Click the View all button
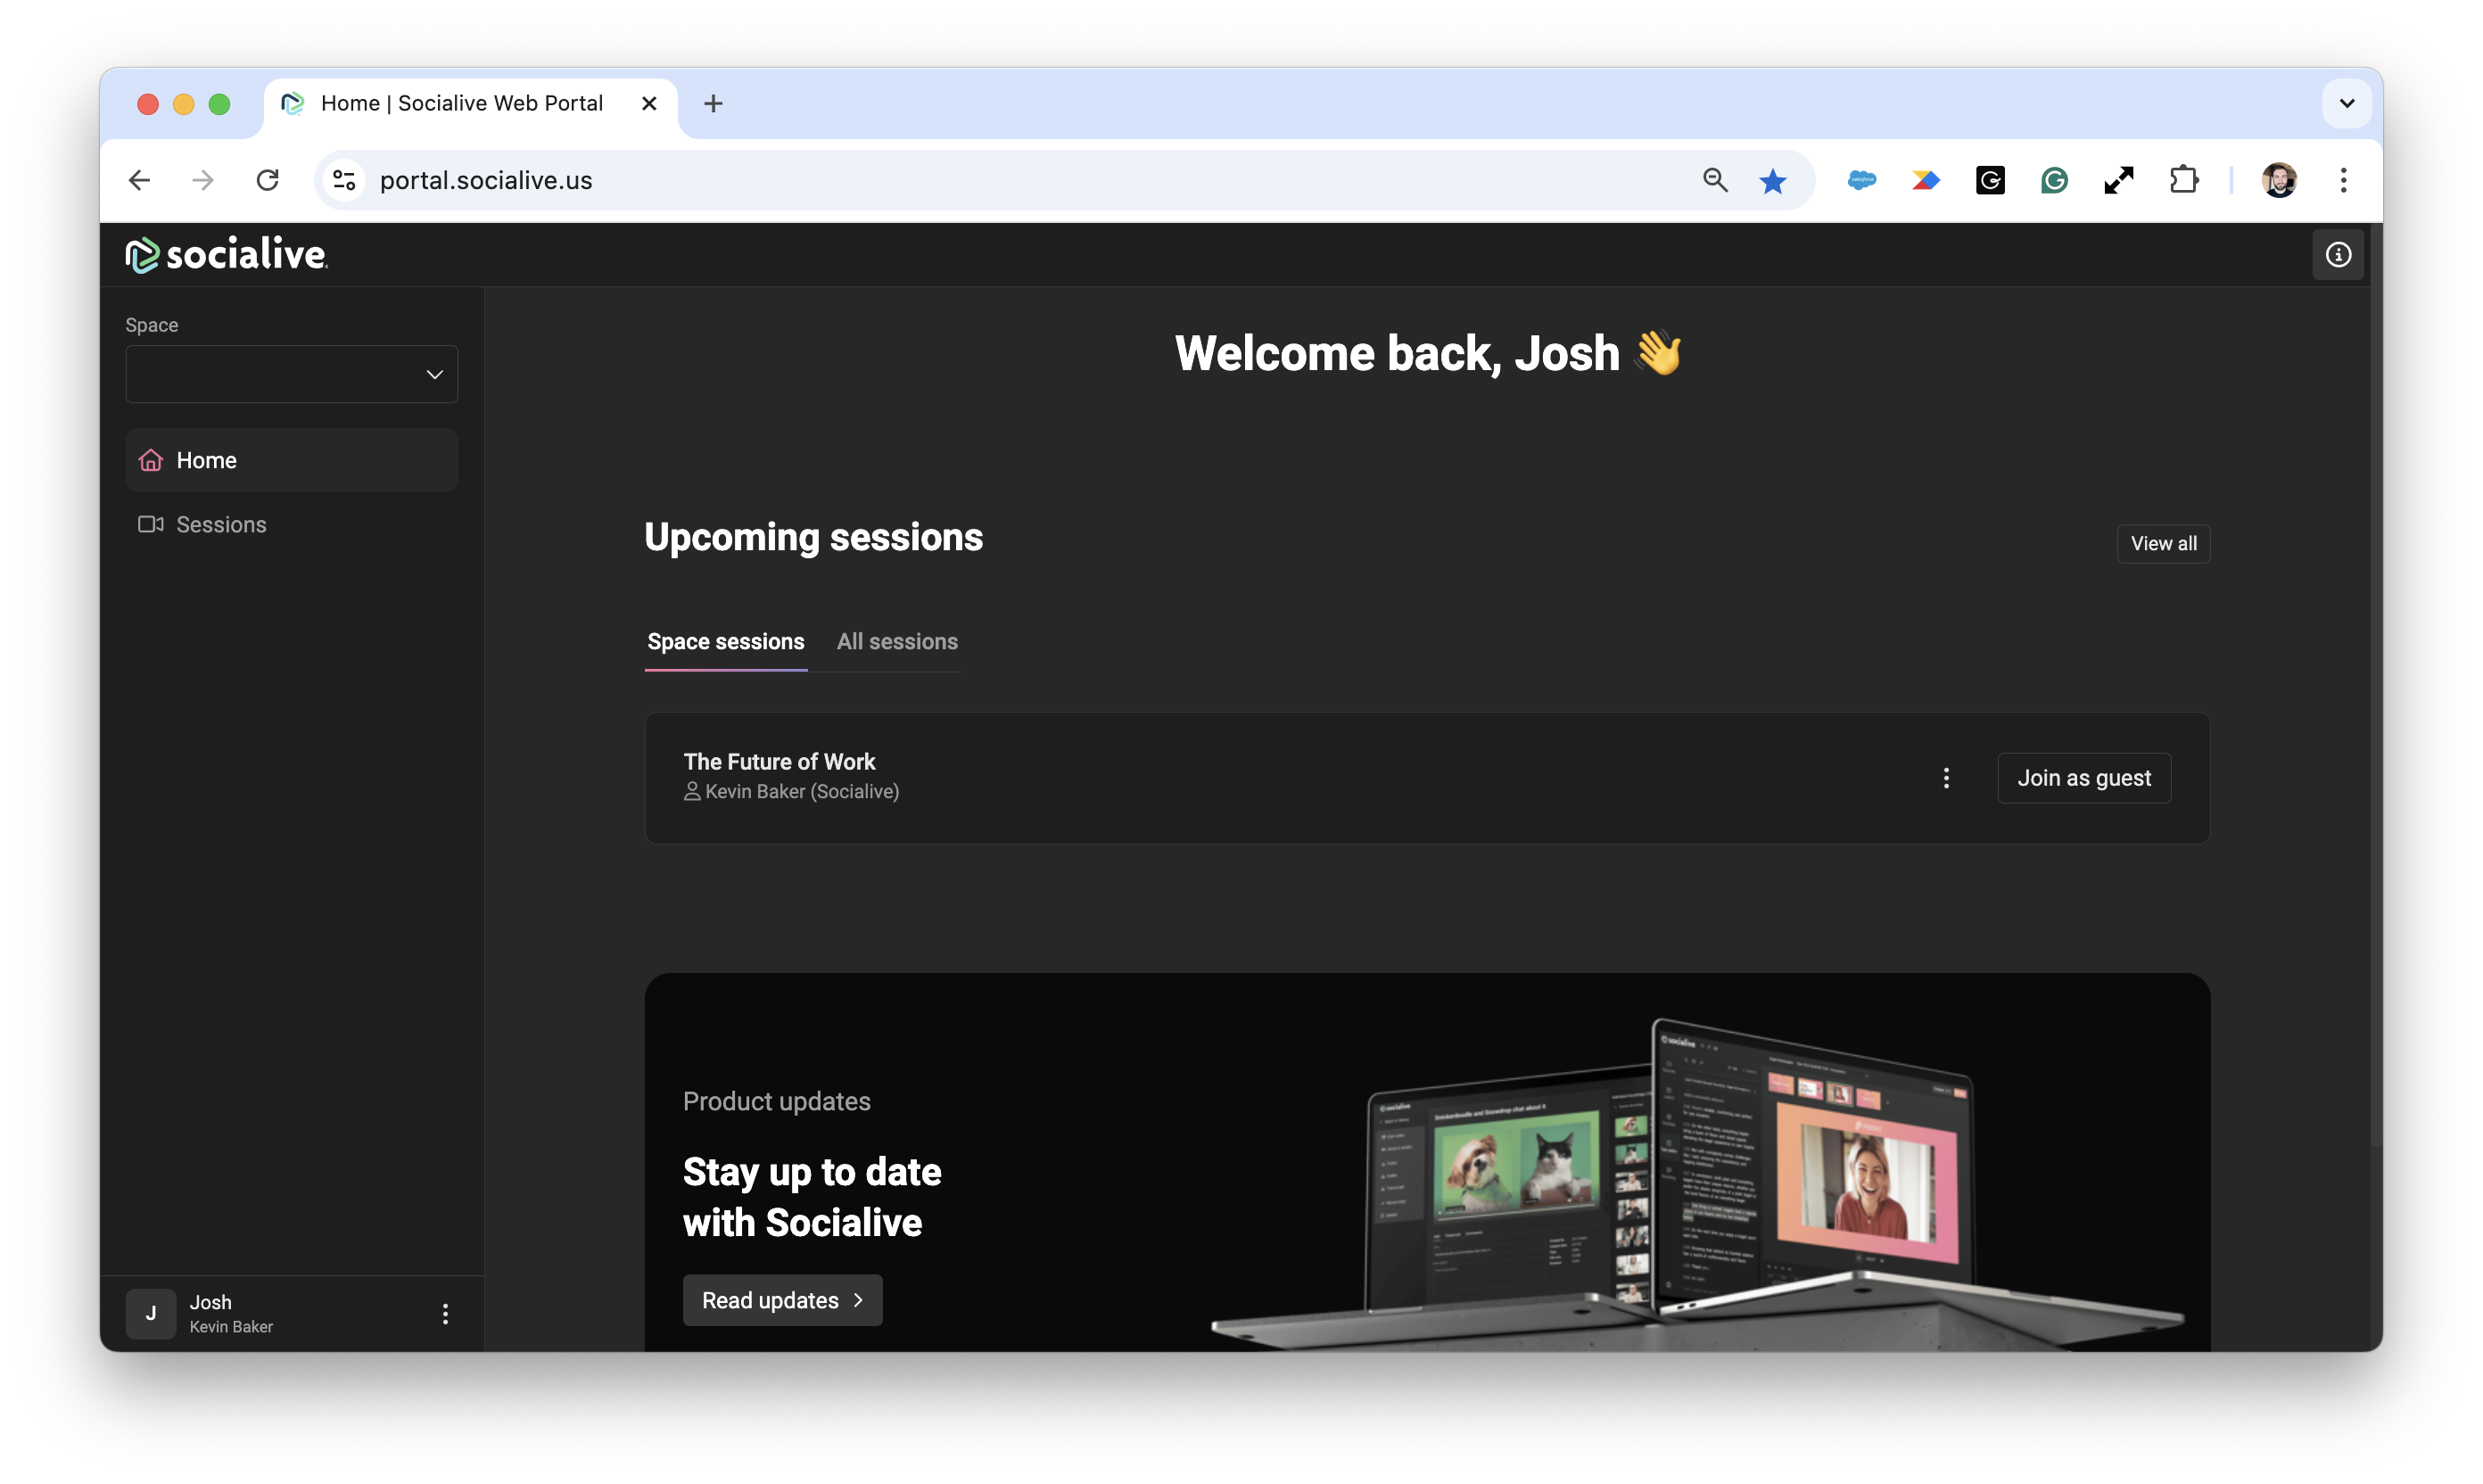Screen dimensions: 2483x1484 point(2163,543)
